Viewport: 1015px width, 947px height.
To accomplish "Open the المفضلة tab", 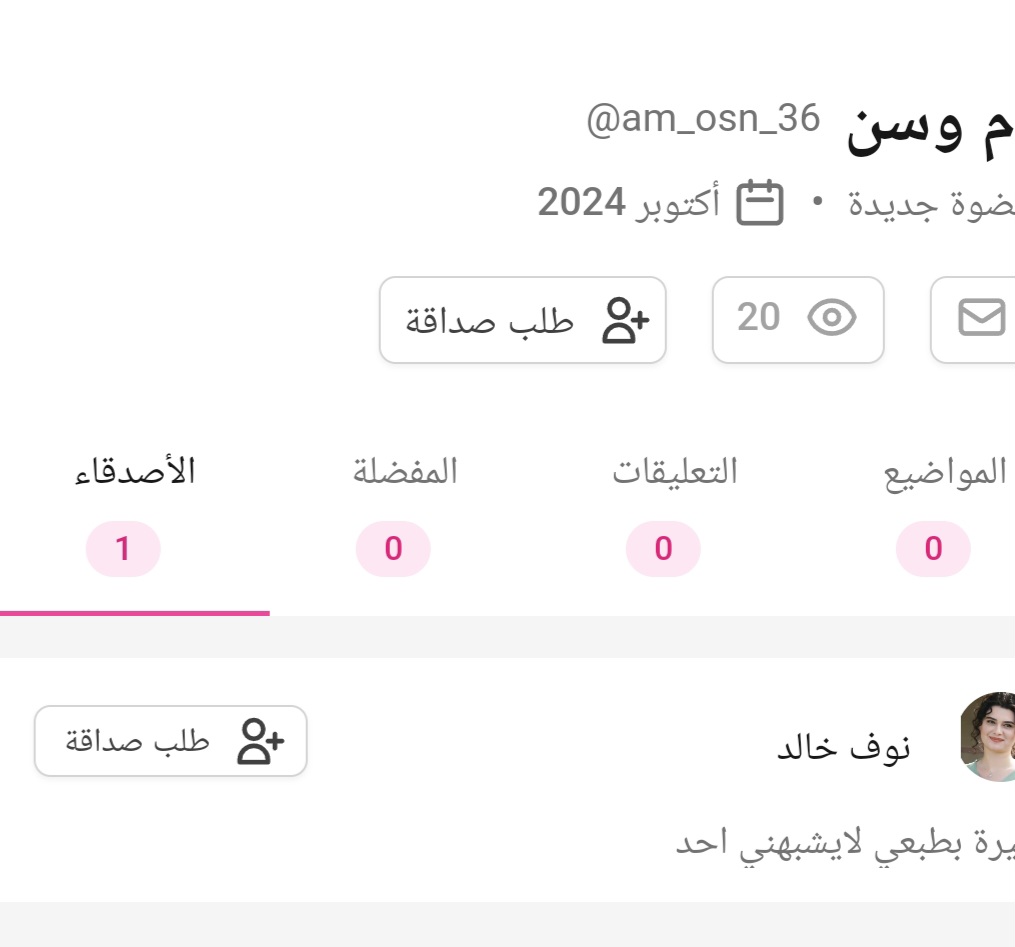I will (x=405, y=472).
